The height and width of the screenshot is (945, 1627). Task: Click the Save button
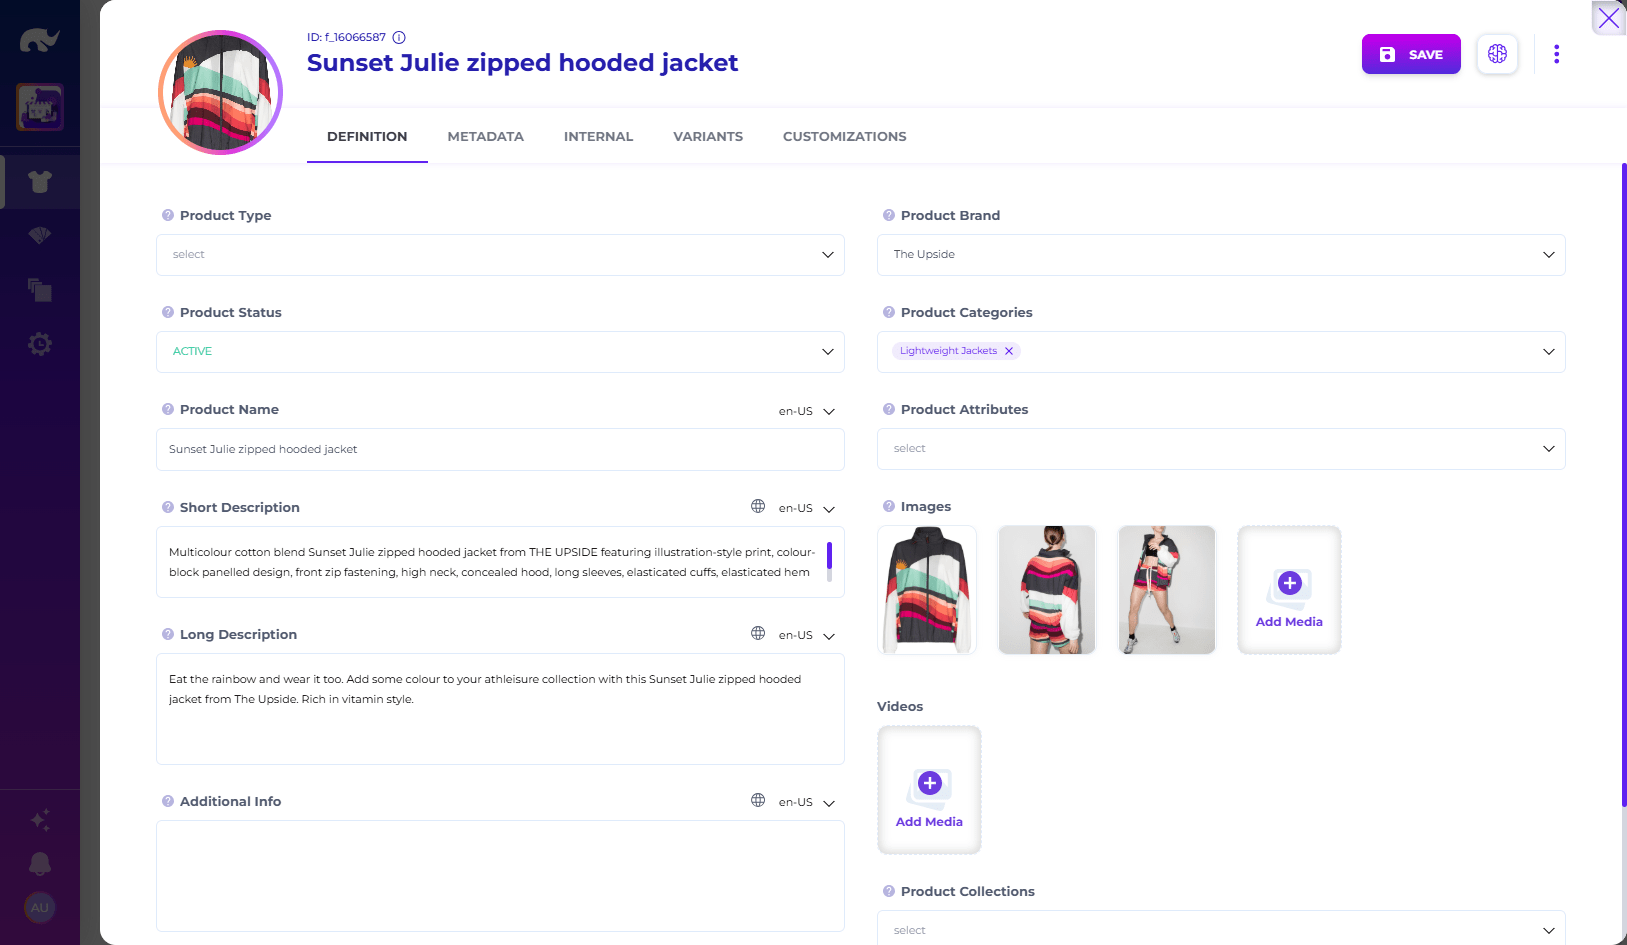[1411, 54]
